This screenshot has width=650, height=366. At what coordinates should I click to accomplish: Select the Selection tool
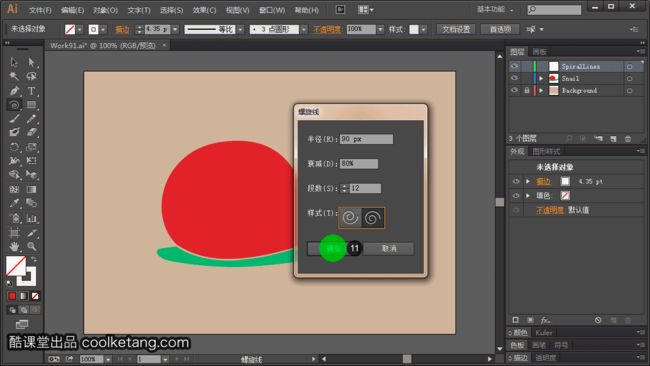(14, 62)
